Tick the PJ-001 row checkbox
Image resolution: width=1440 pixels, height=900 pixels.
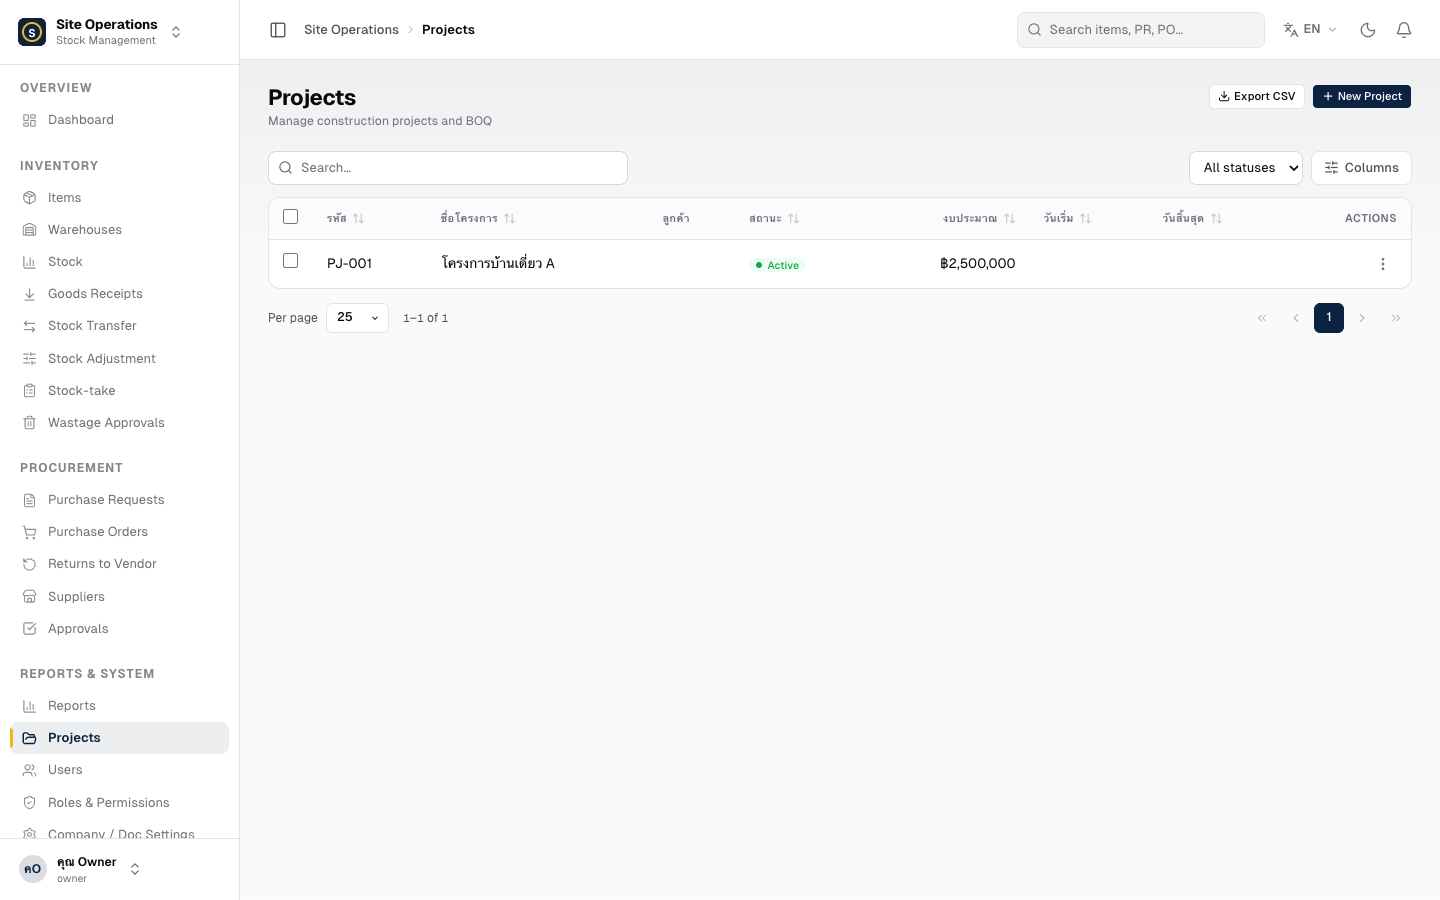[x=291, y=261]
